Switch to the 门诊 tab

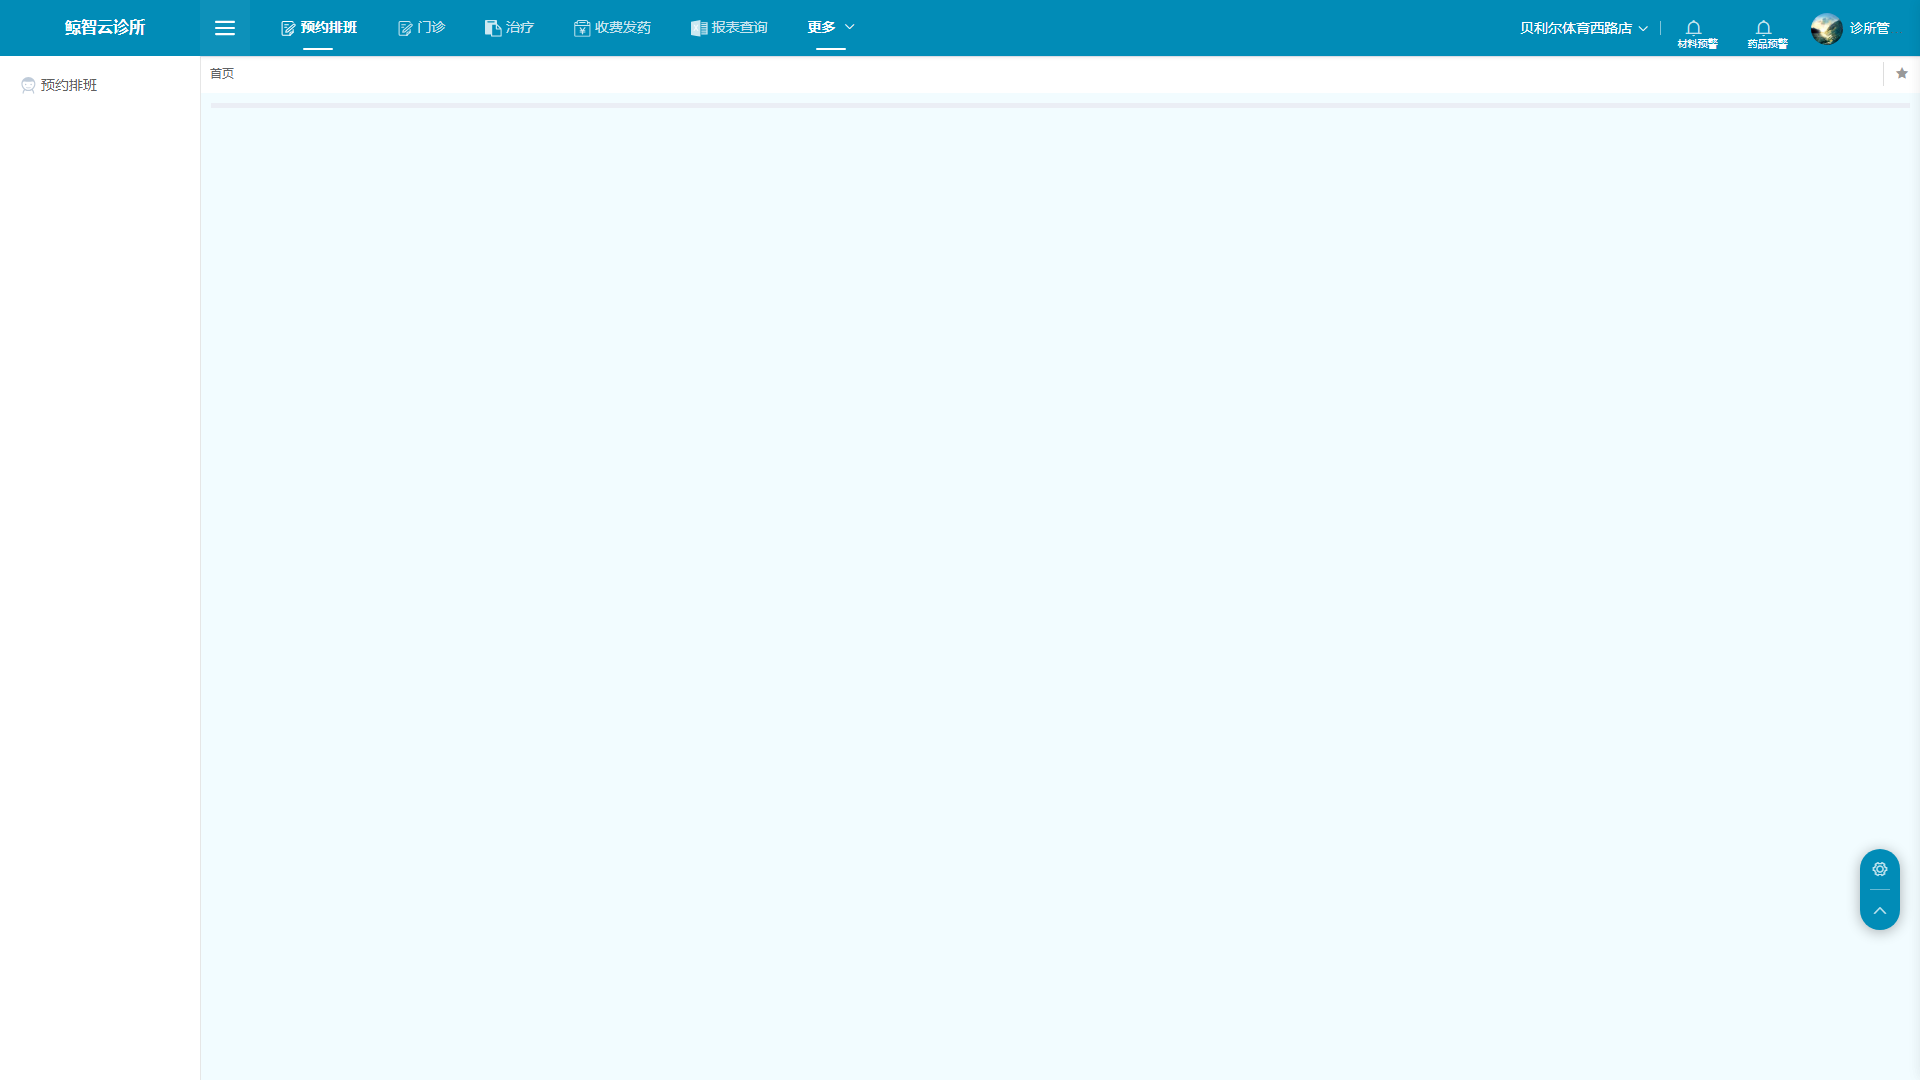[x=421, y=28]
